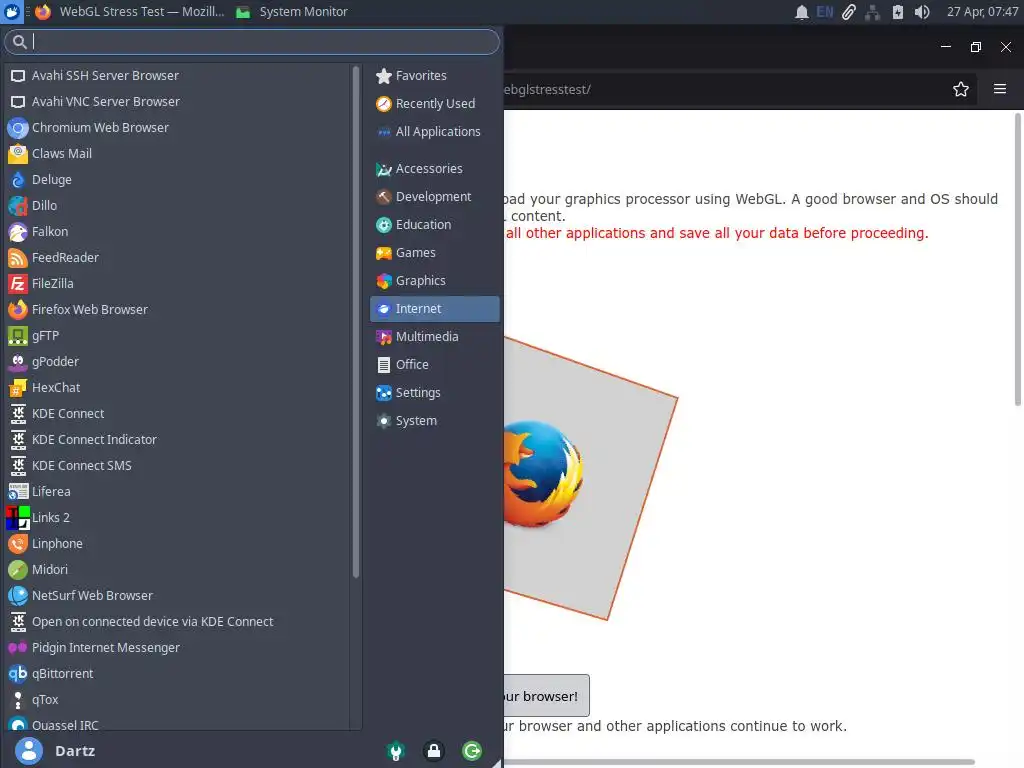
Task: Open Graphics category
Action: [434, 281]
